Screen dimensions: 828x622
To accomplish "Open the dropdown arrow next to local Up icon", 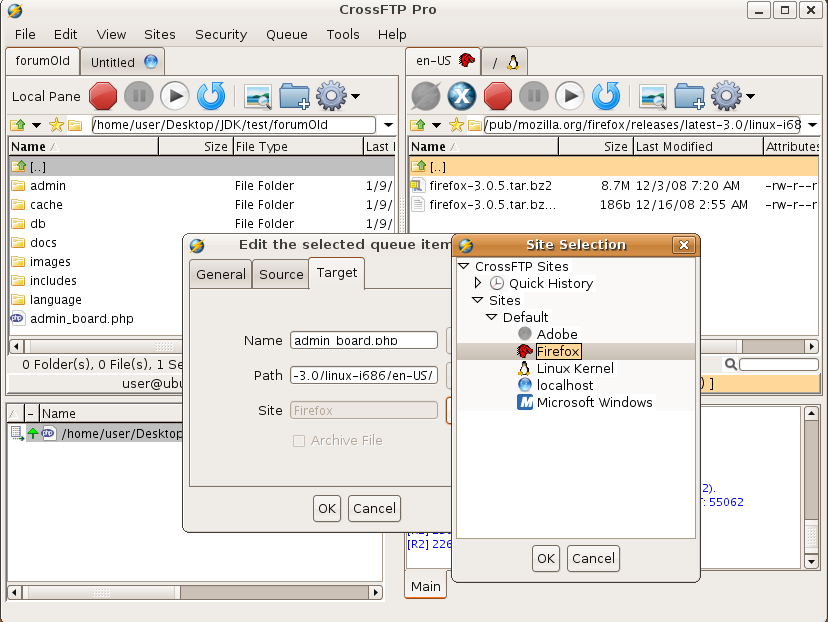I will pos(36,125).
